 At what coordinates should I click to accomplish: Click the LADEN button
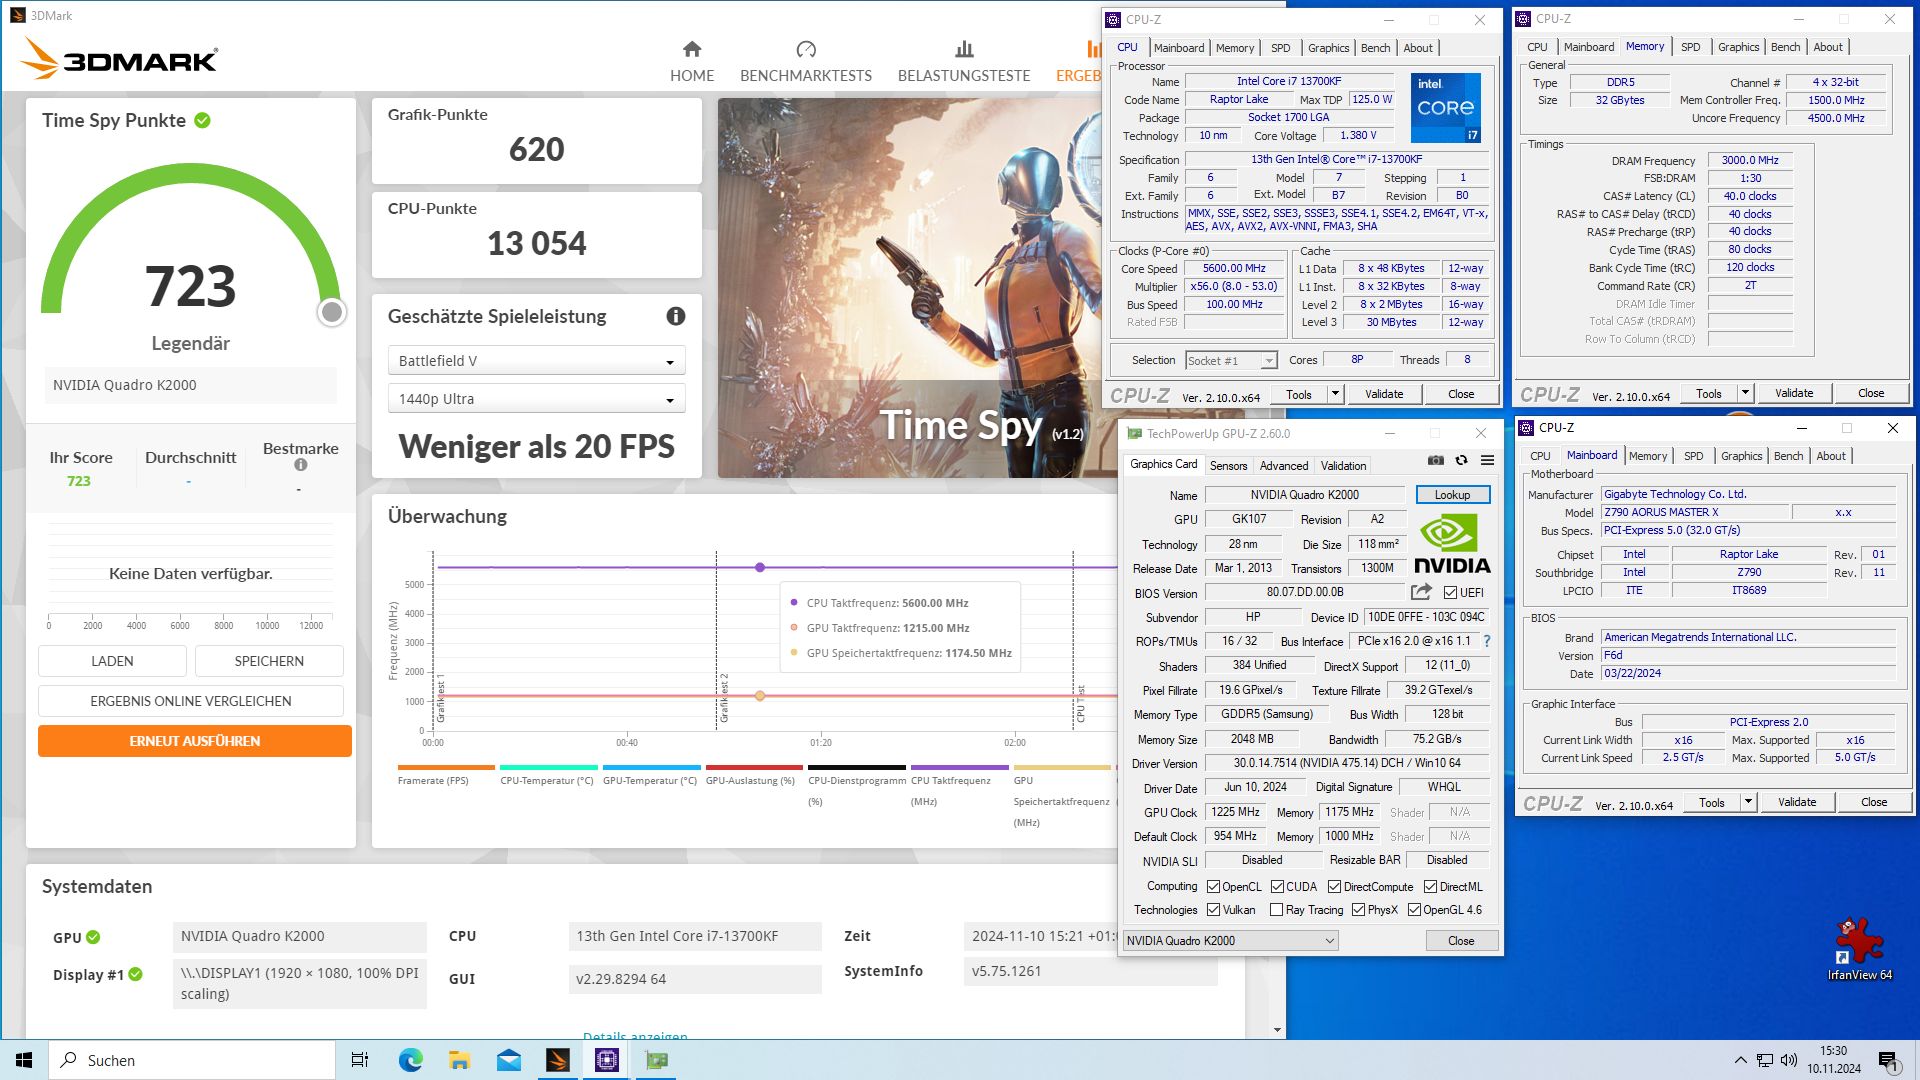point(112,661)
